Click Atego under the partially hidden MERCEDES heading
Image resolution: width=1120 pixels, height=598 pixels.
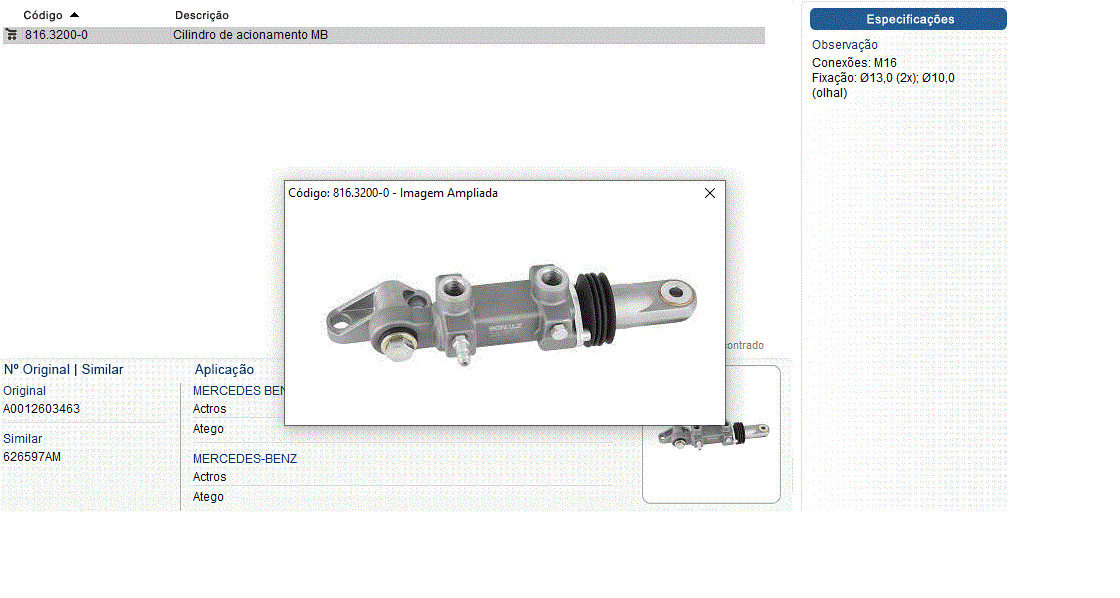208,429
